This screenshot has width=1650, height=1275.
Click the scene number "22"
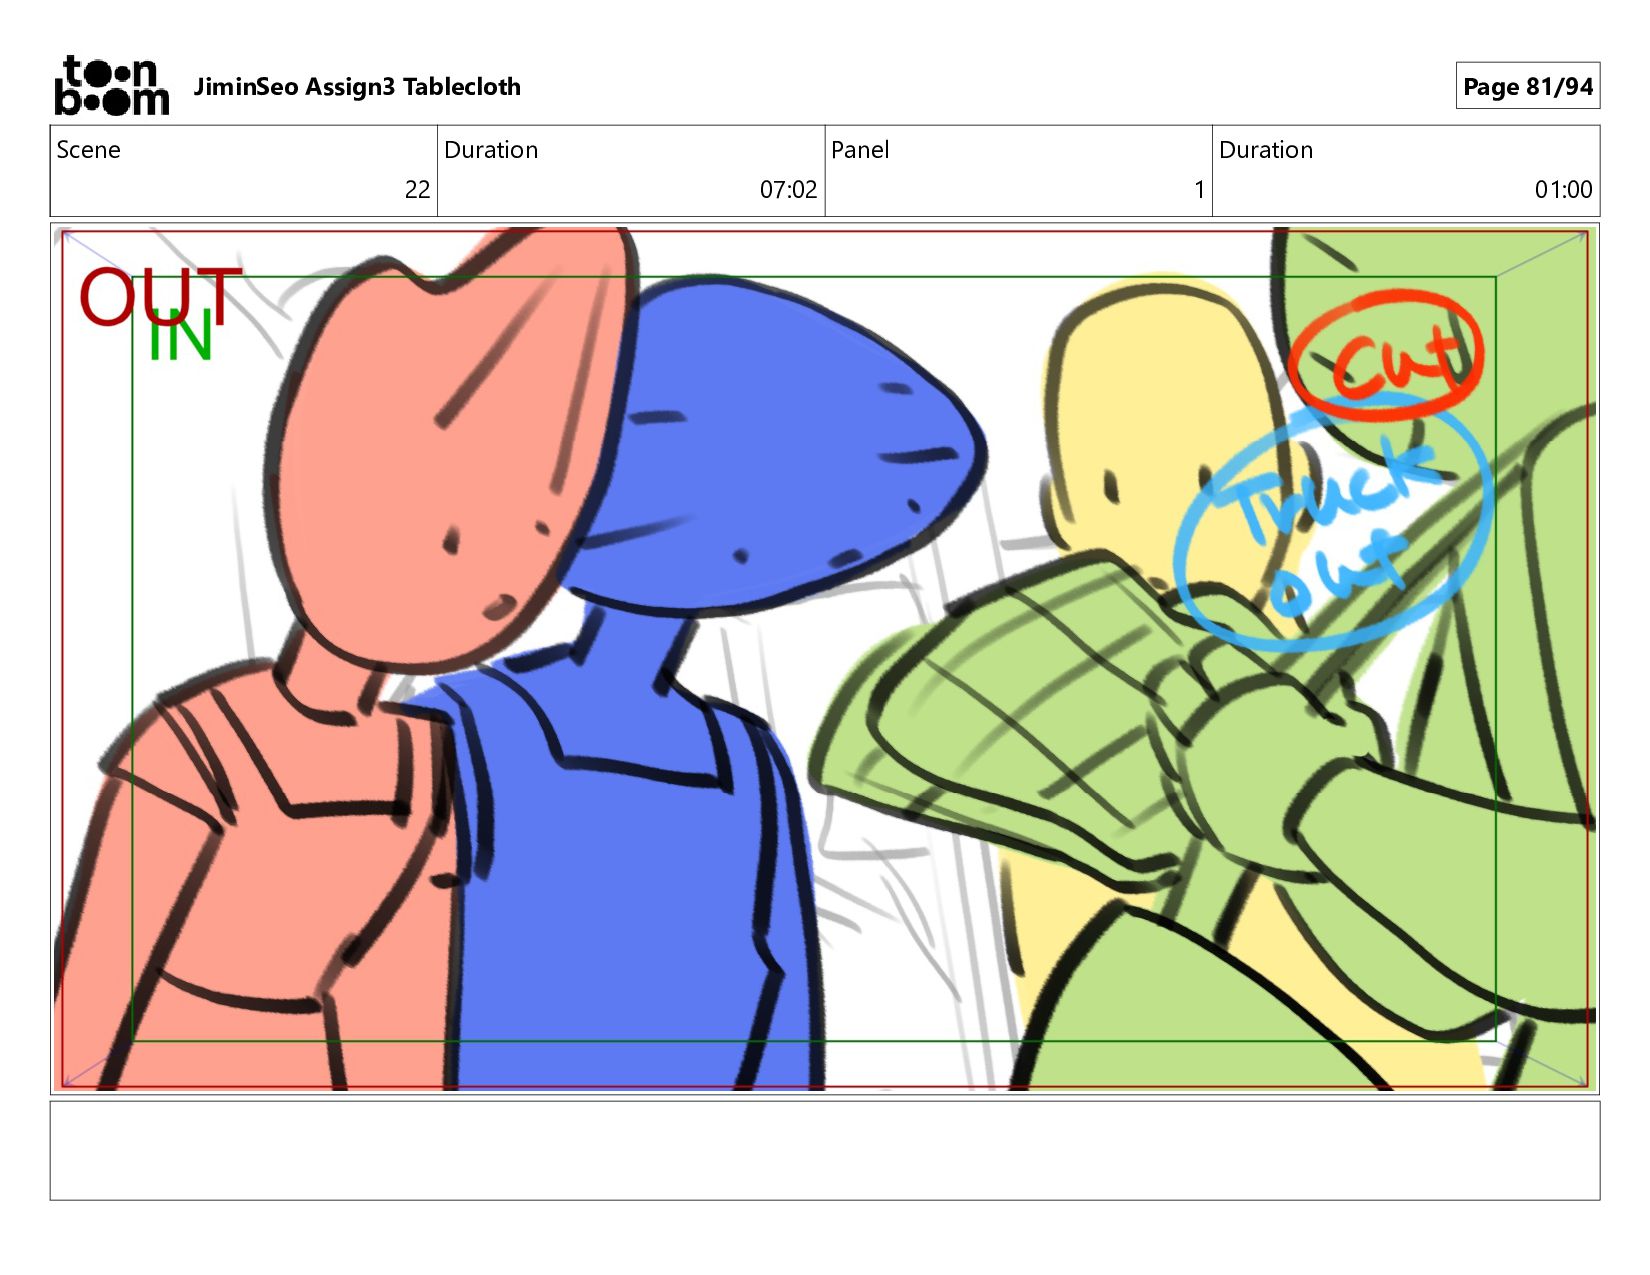tap(417, 189)
